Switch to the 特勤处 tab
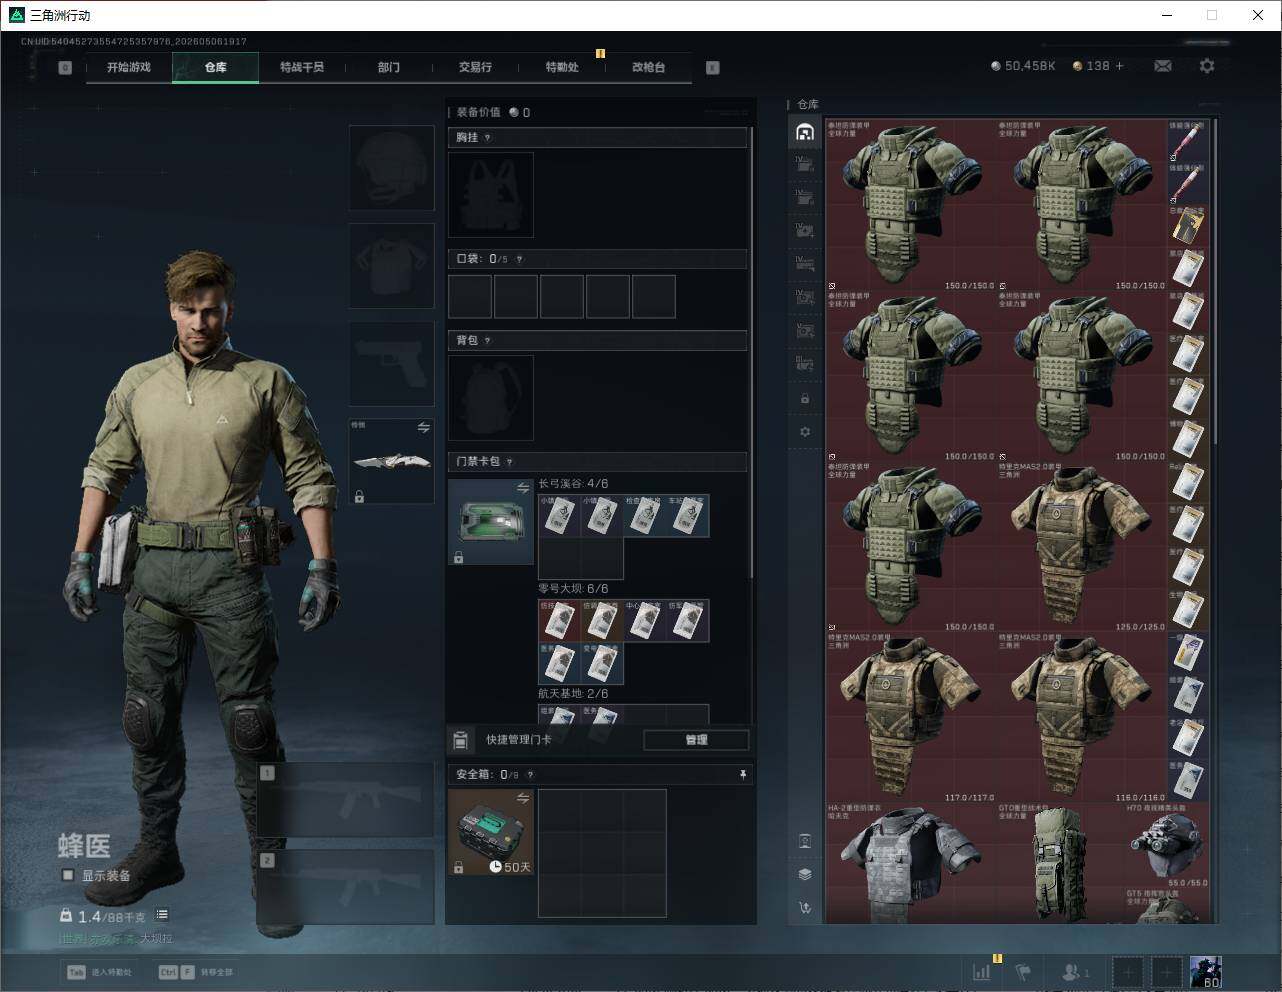The height and width of the screenshot is (992, 1282). (x=562, y=67)
